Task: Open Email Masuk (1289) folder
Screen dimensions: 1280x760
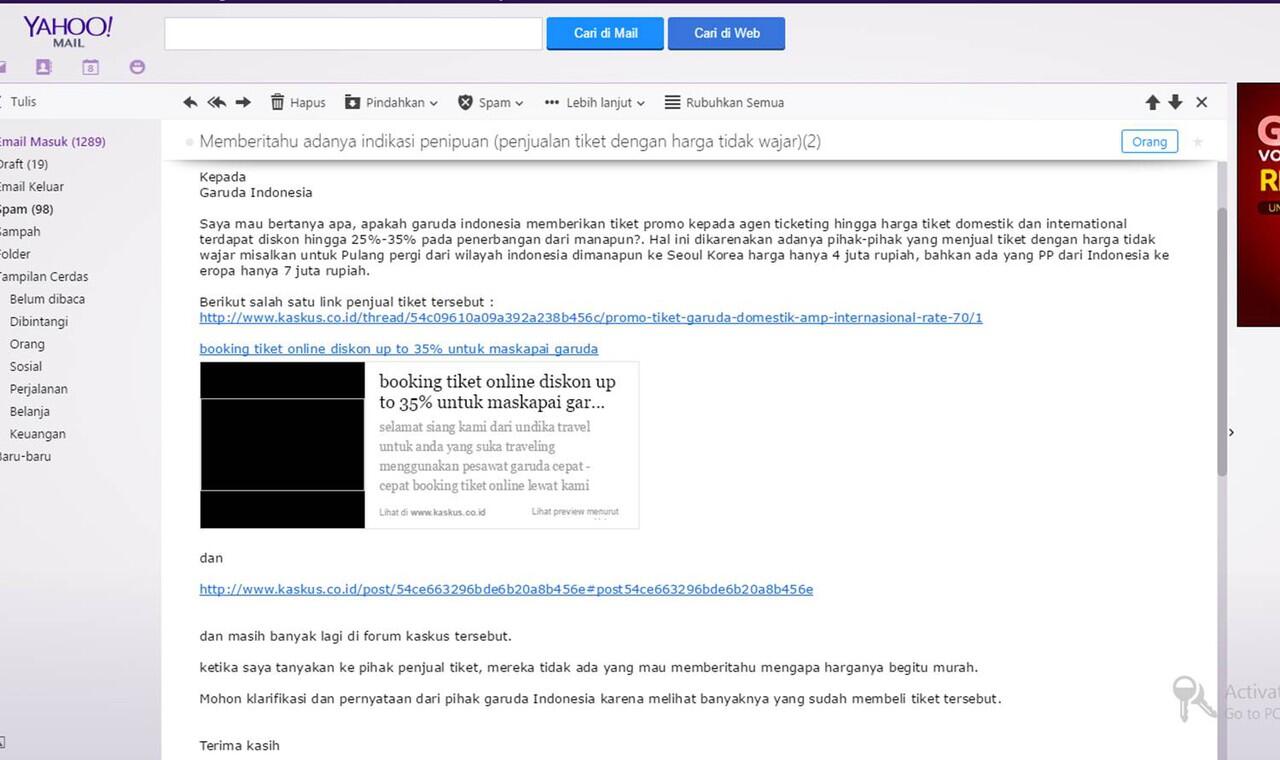Action: tap(52, 142)
